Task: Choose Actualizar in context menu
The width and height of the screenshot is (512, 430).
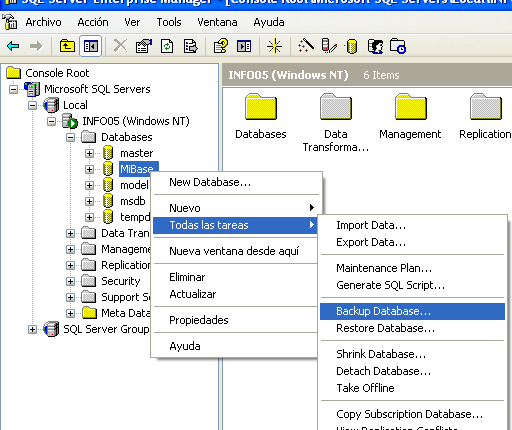Action: tap(236, 294)
